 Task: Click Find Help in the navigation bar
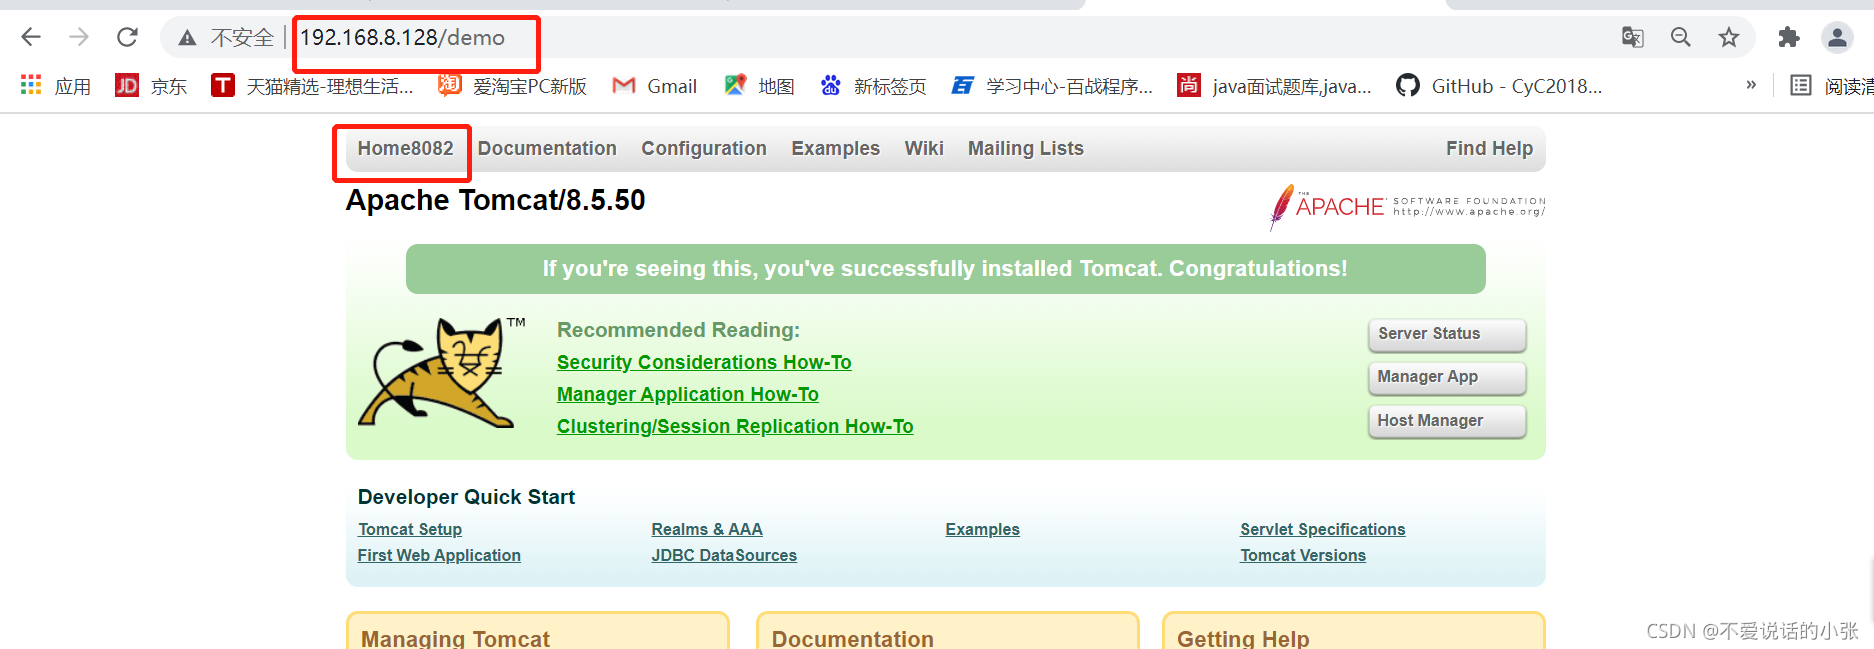1489,149
